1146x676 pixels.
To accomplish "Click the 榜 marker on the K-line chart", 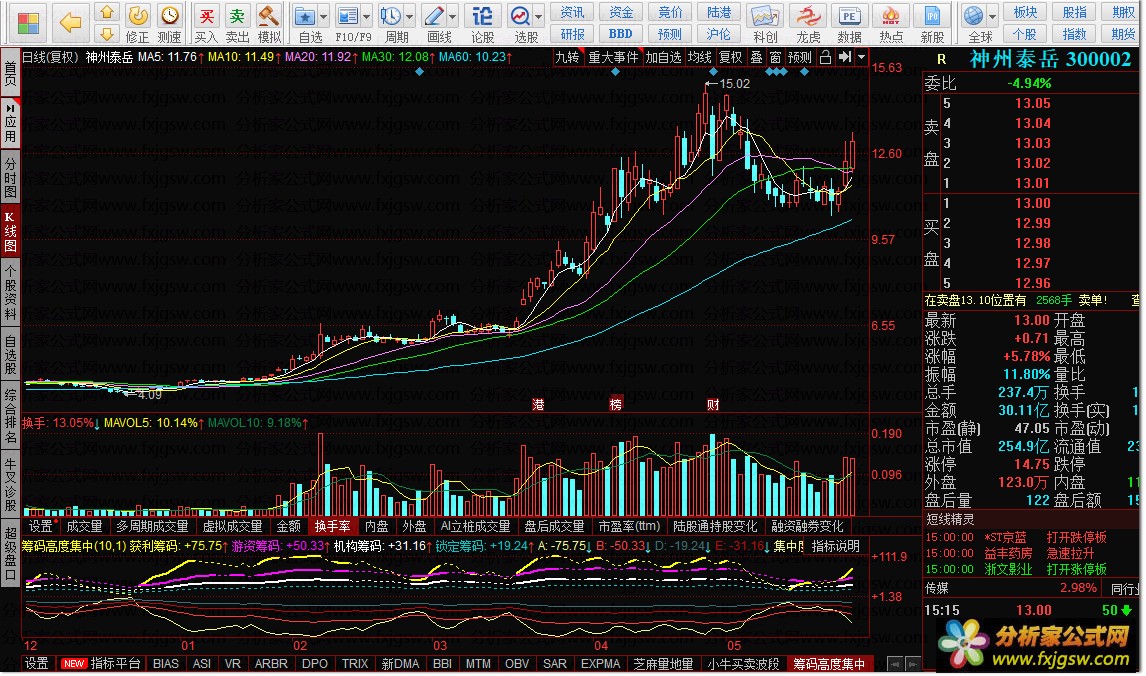I will (x=616, y=404).
